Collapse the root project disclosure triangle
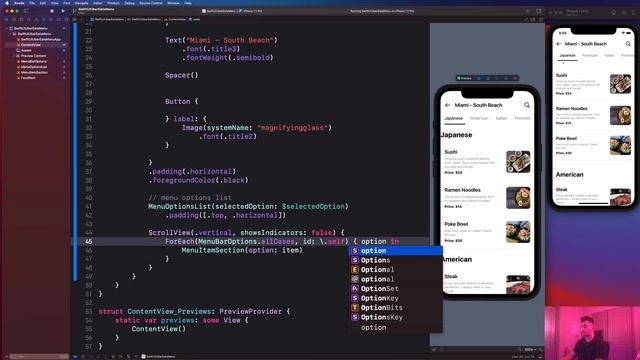The image size is (640, 360). point(7,29)
